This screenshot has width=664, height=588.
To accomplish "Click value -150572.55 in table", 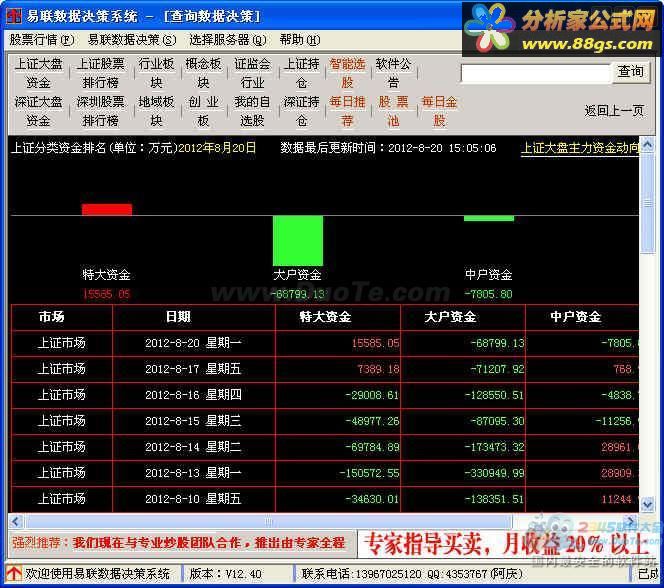I will point(369,473).
